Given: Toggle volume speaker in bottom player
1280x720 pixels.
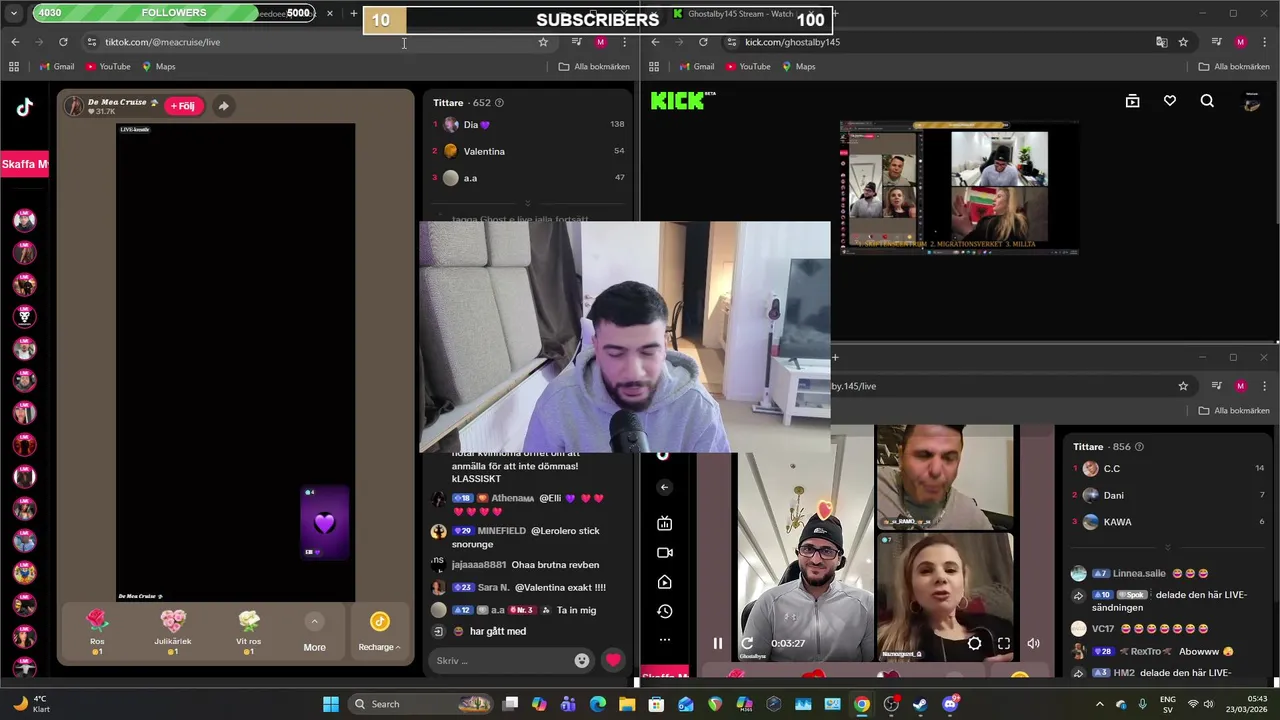Looking at the screenshot, I should (1033, 644).
